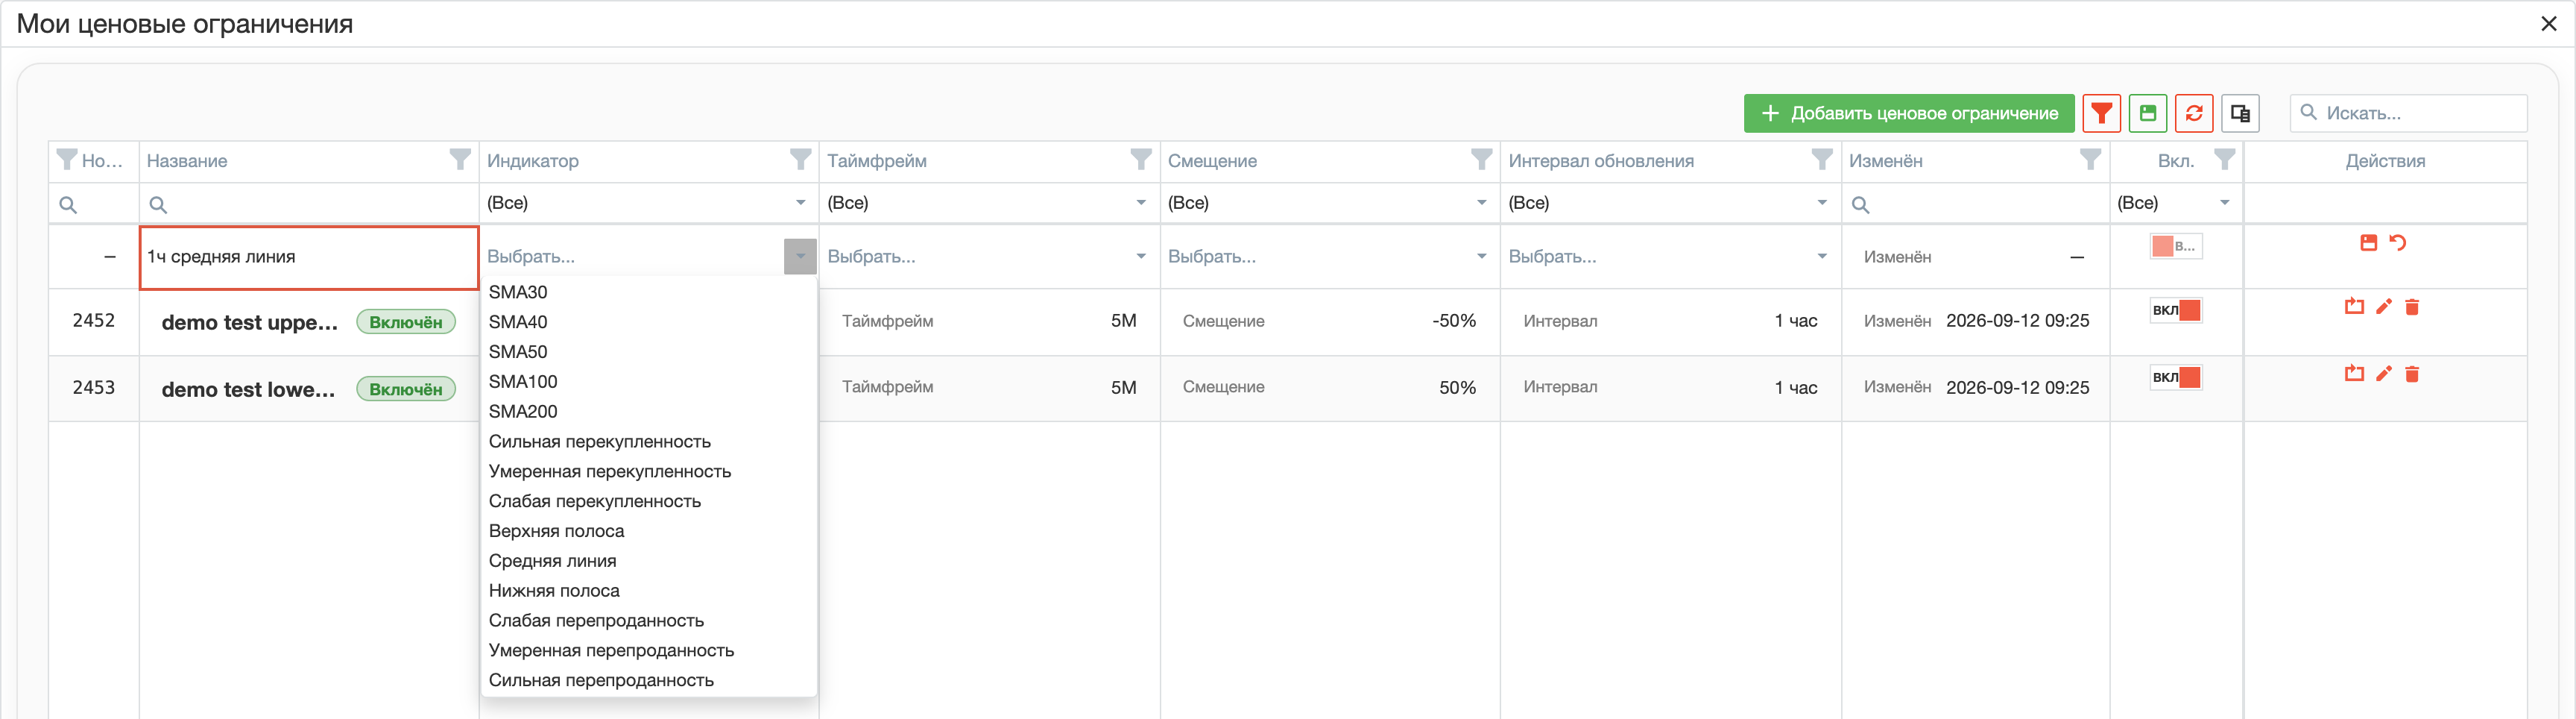Edit row 2452 with the pencil icon
This screenshot has height=719, width=2576.
click(x=2384, y=307)
